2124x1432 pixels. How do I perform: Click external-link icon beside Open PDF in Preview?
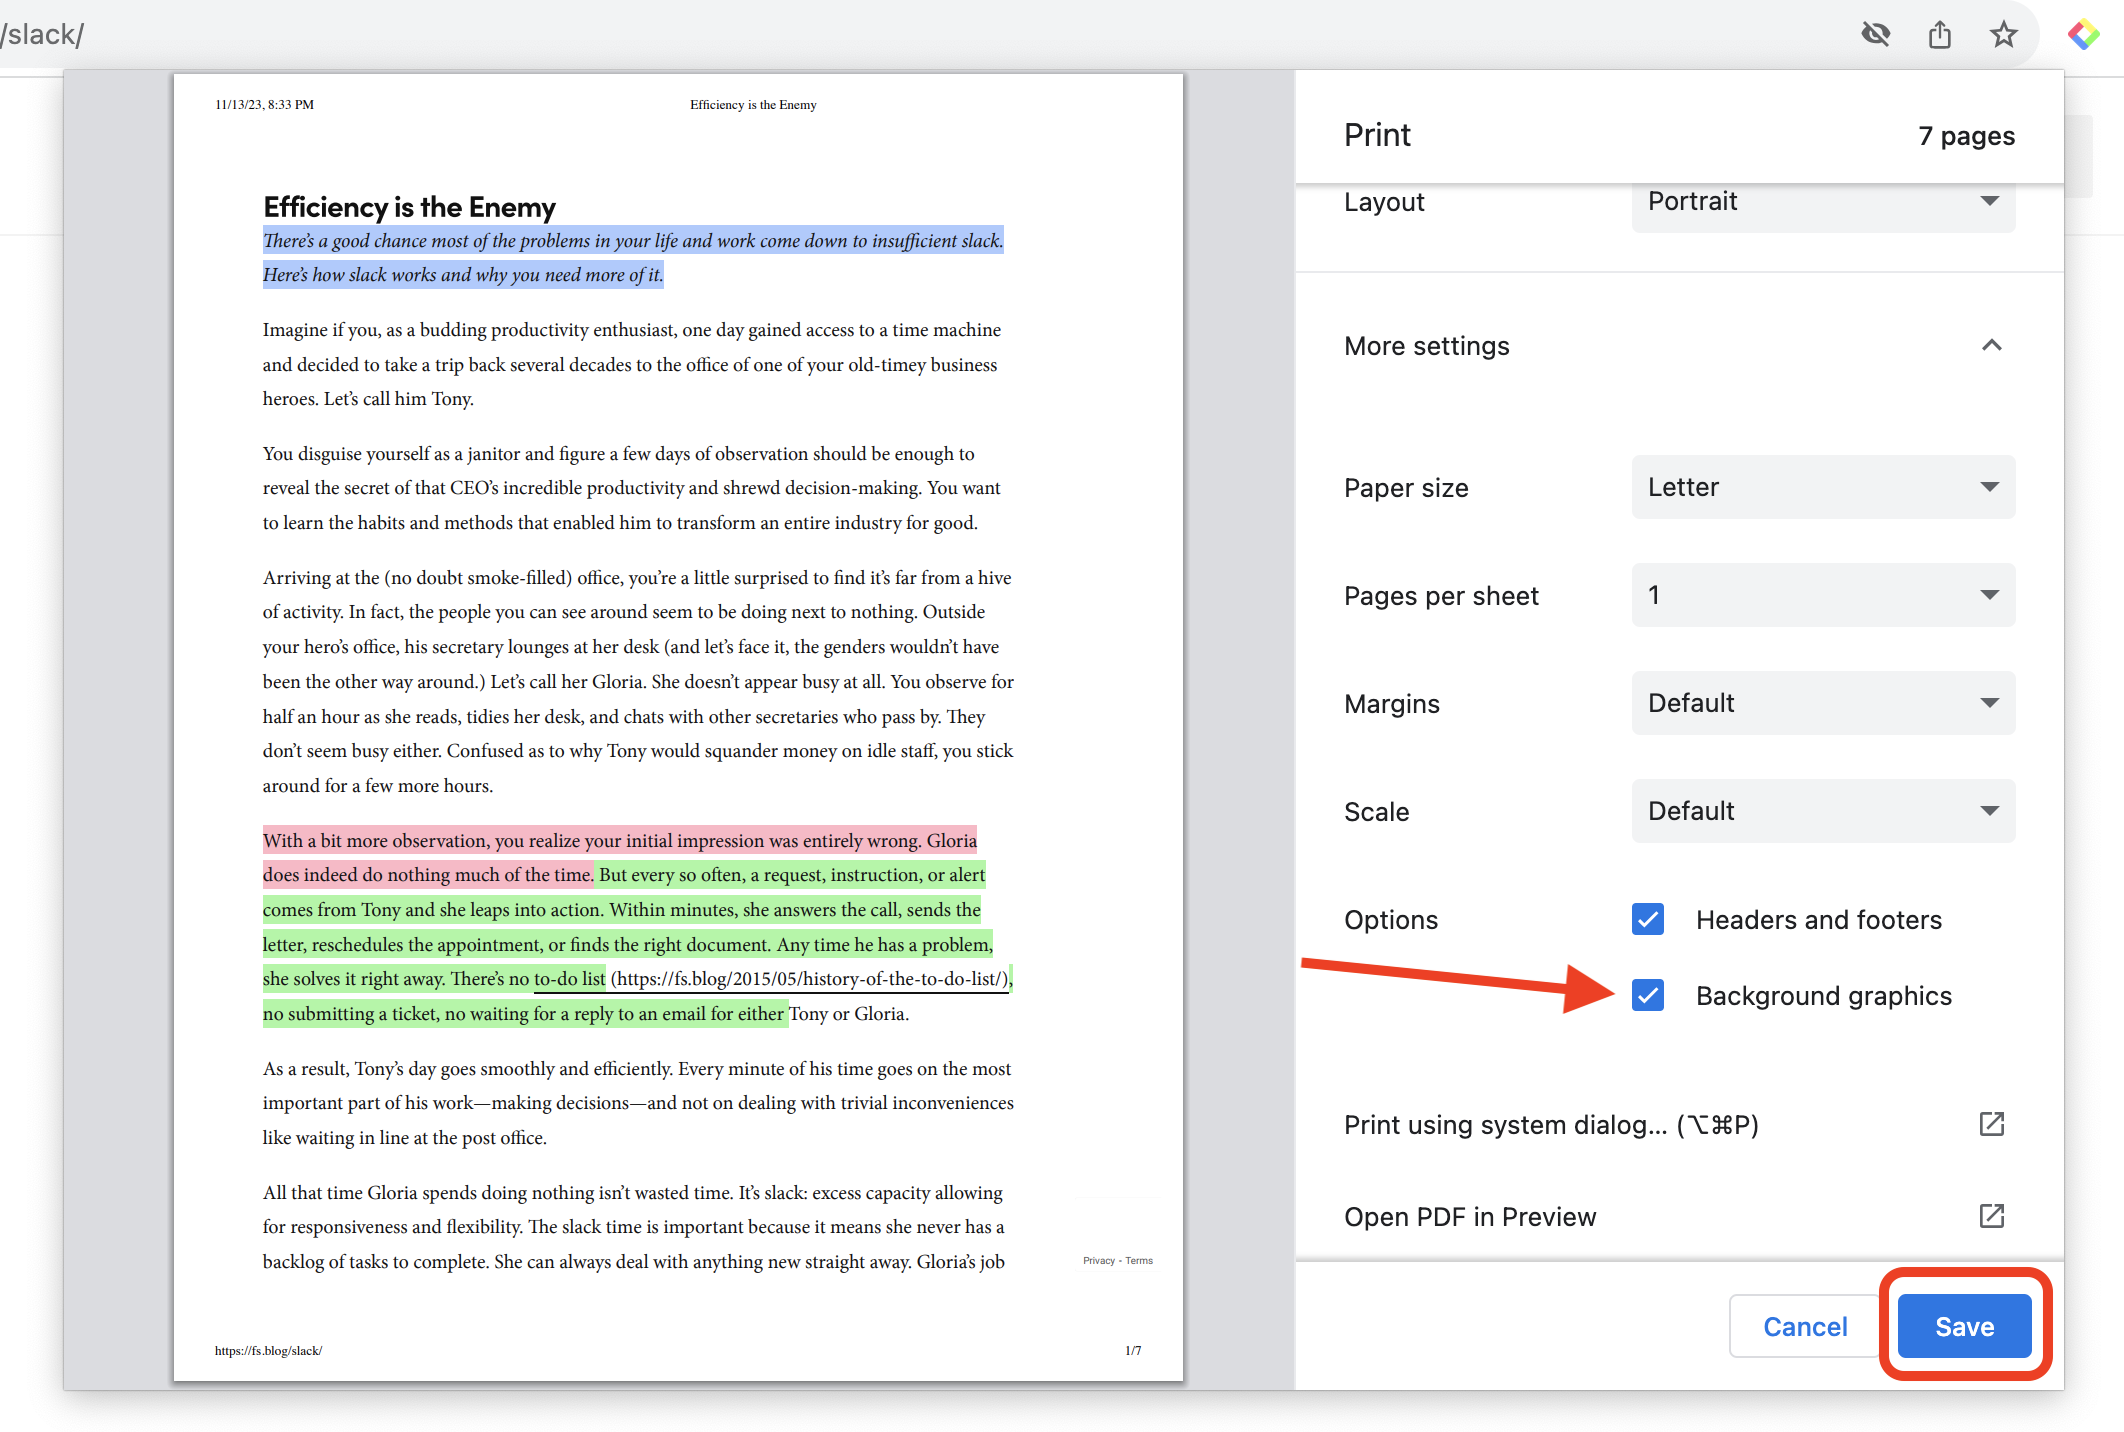pos(1991,1216)
